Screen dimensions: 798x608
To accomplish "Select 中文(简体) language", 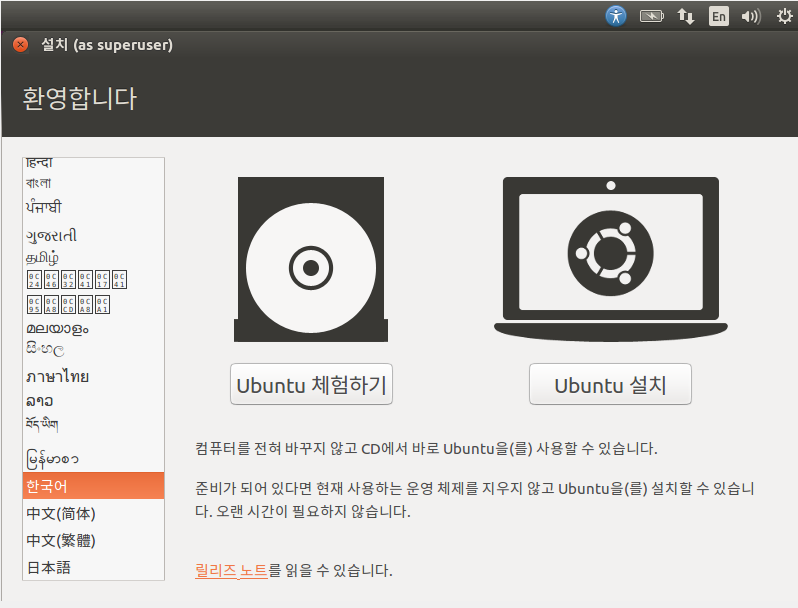I will pos(94,513).
